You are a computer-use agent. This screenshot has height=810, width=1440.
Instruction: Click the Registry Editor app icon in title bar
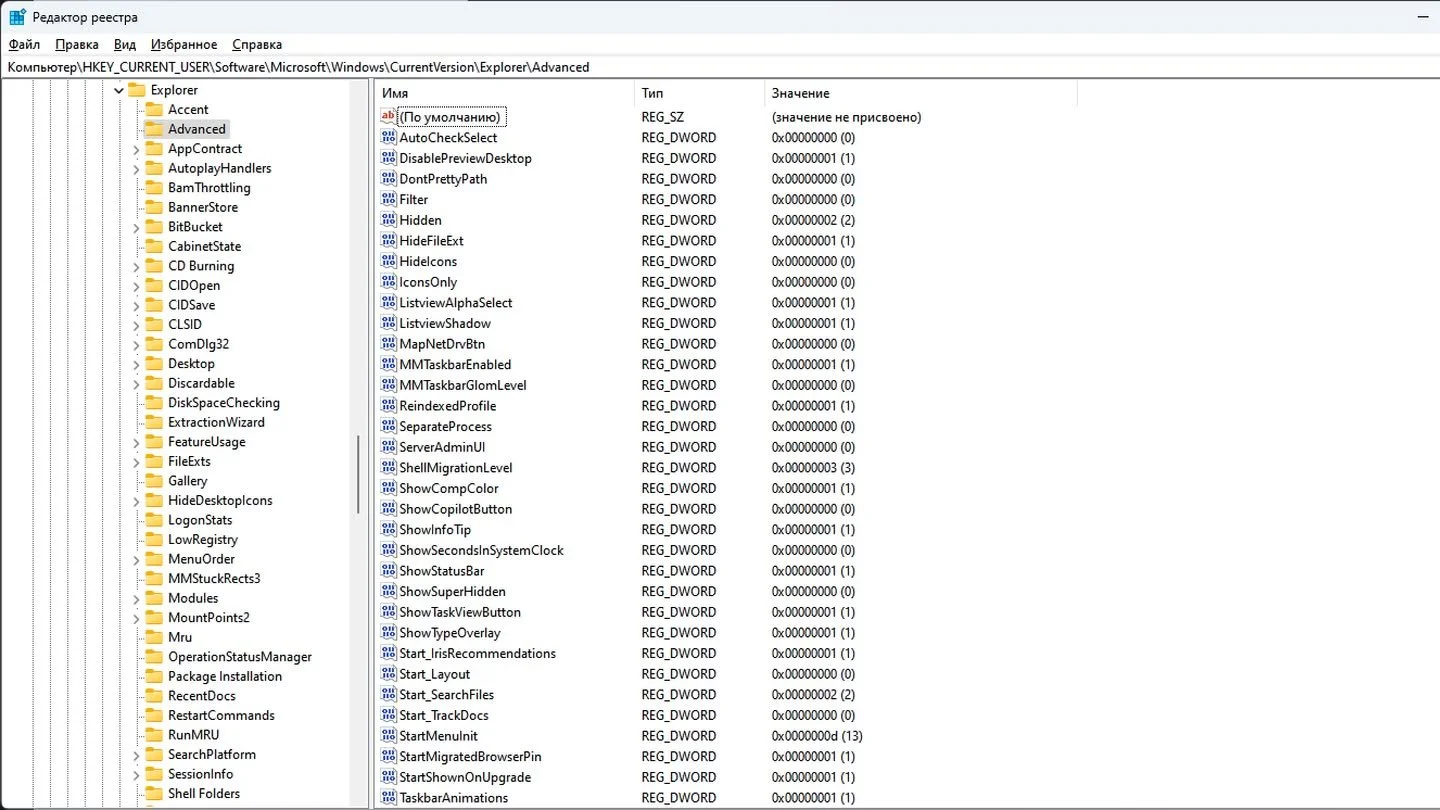point(17,17)
